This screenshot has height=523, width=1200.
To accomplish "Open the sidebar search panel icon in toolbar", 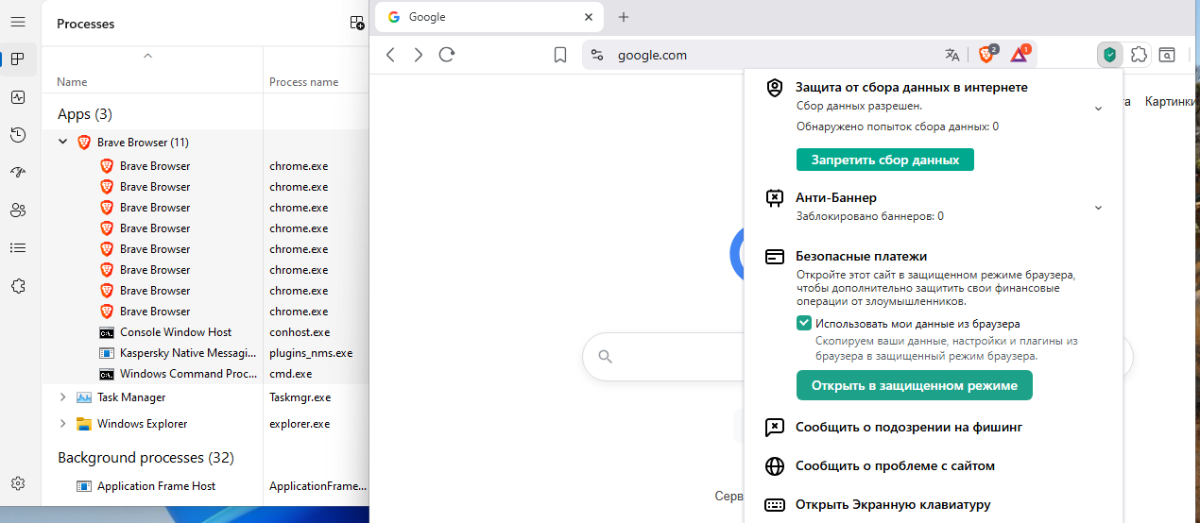I will (1167, 55).
